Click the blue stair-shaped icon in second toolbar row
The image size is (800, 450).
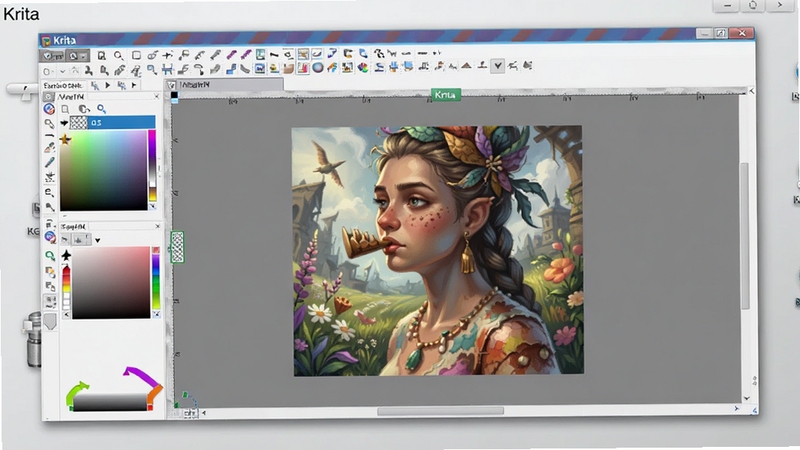coord(231,69)
